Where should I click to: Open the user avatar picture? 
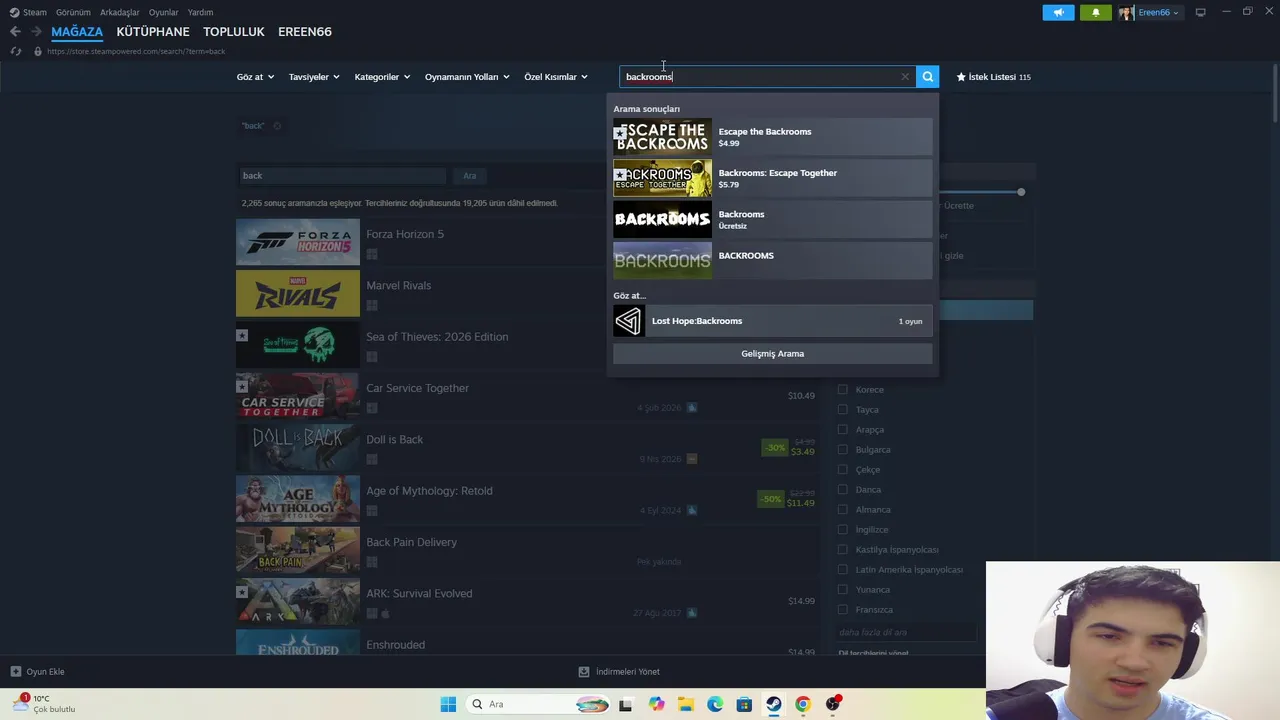[x=1126, y=12]
